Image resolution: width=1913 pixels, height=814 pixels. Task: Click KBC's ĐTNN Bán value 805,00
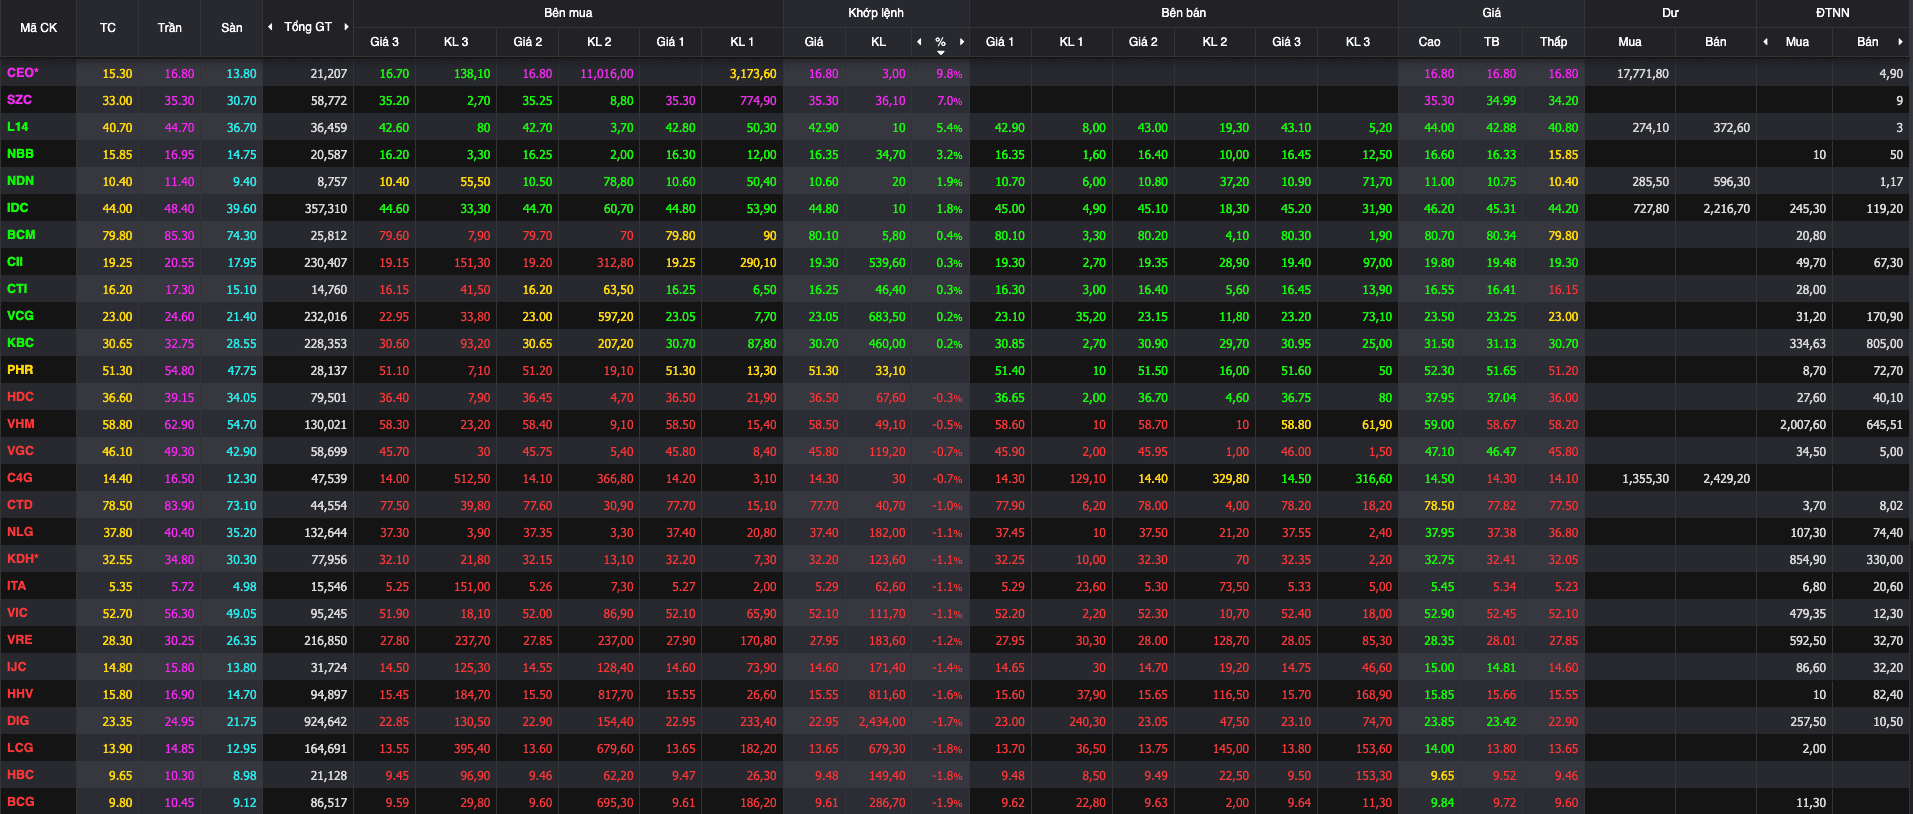[1884, 344]
